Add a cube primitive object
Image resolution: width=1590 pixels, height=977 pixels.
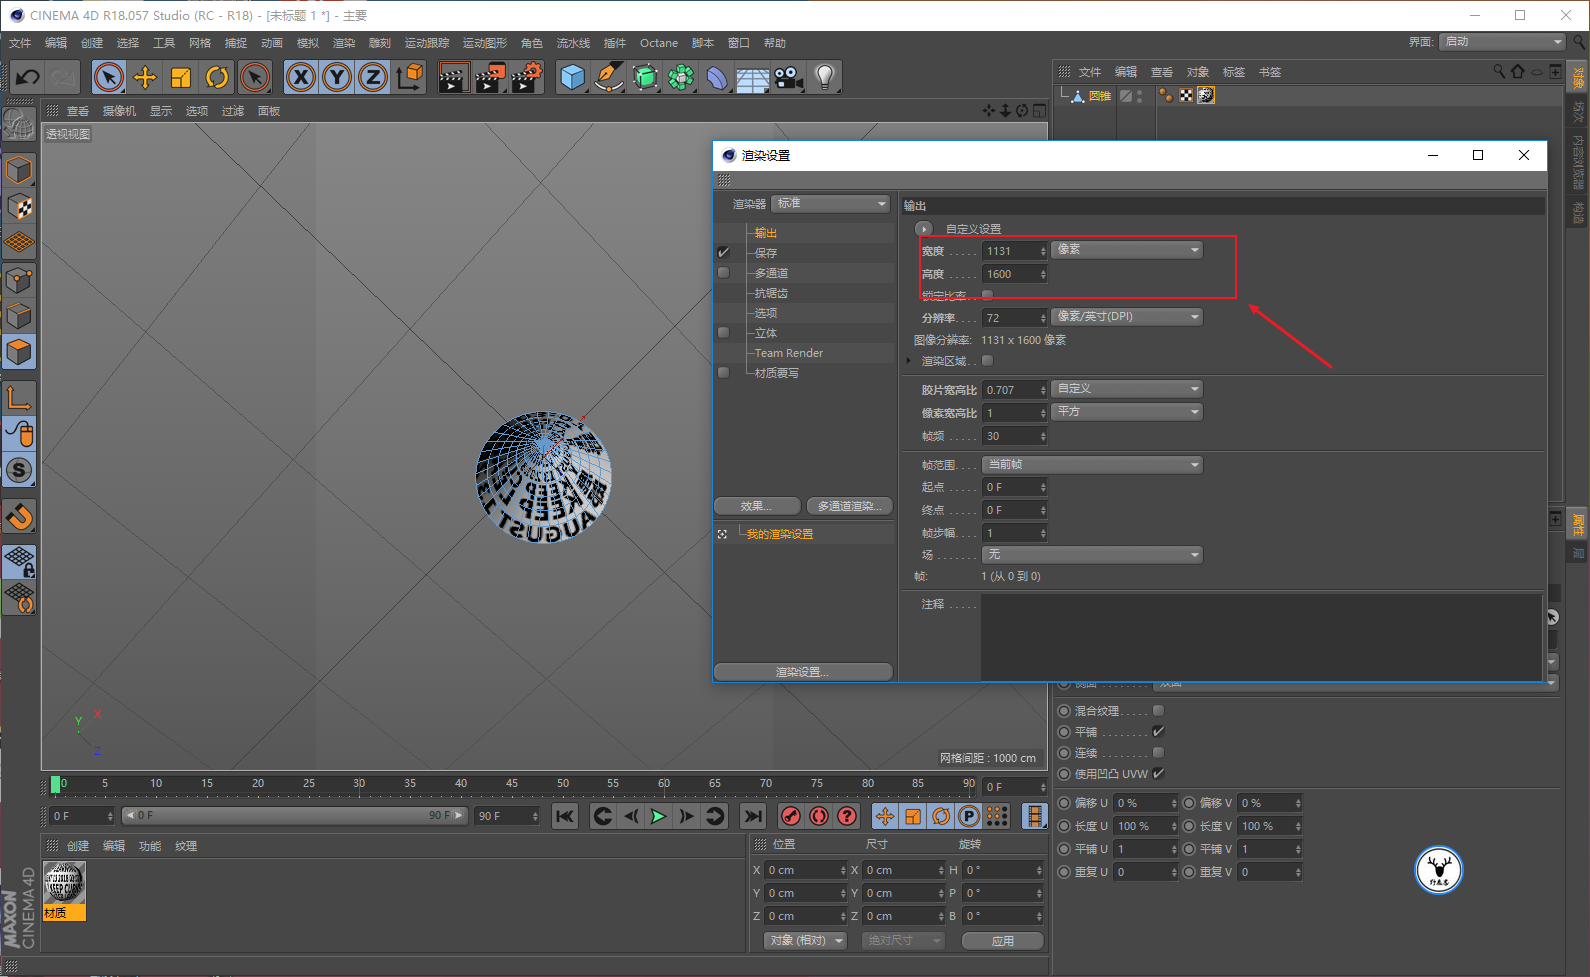pyautogui.click(x=573, y=77)
